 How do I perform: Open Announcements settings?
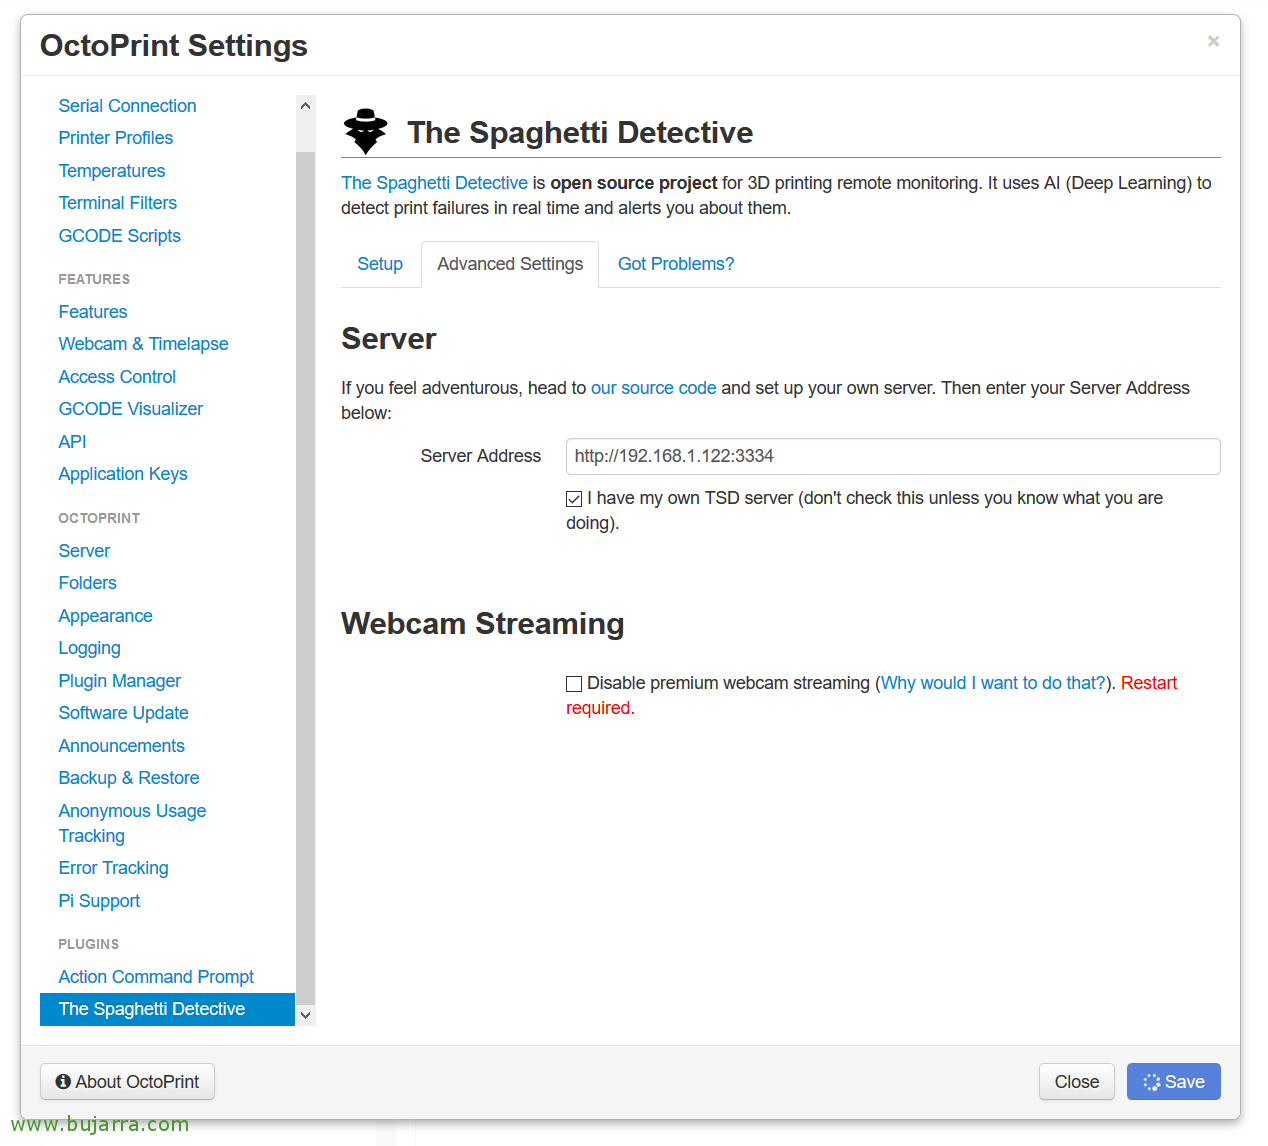[122, 746]
